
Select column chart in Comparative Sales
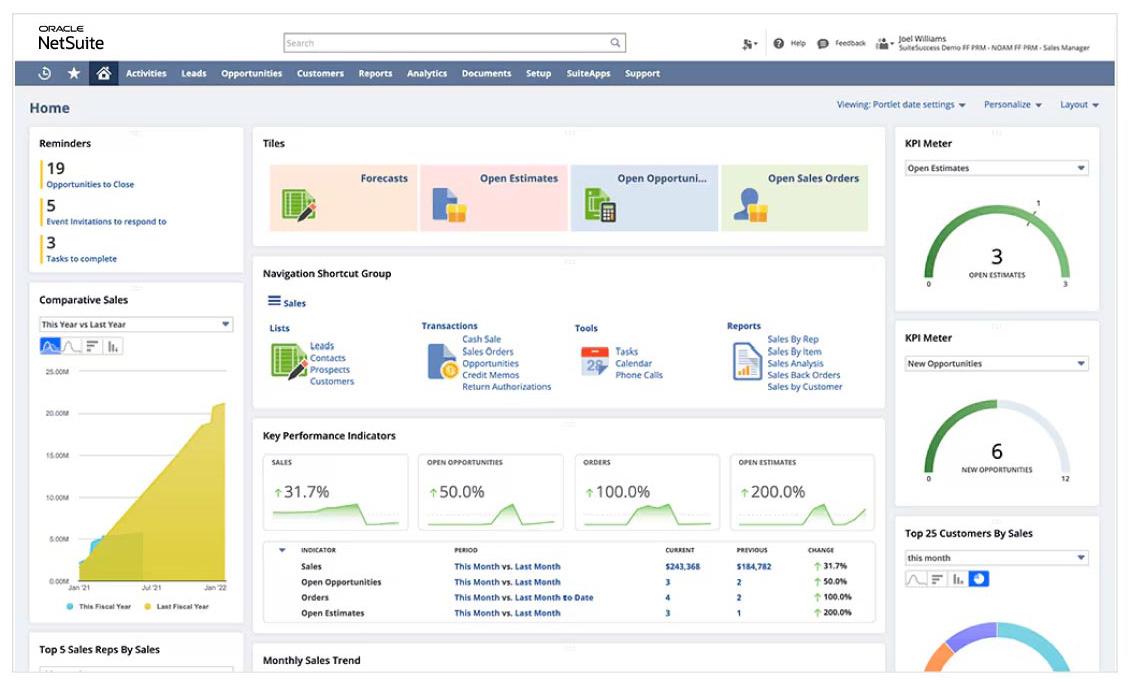coord(113,346)
